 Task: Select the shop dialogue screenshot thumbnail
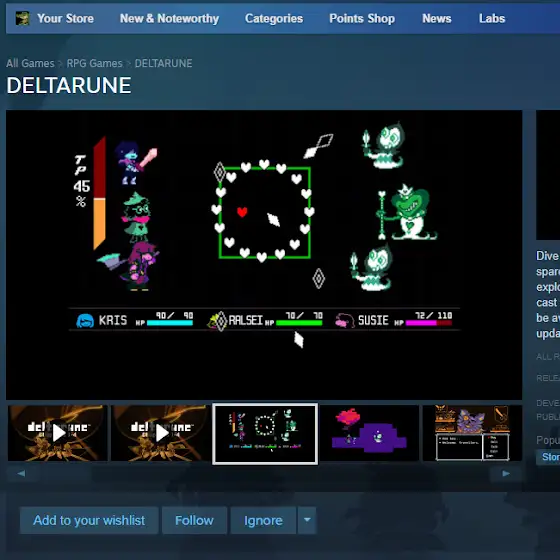[472, 433]
